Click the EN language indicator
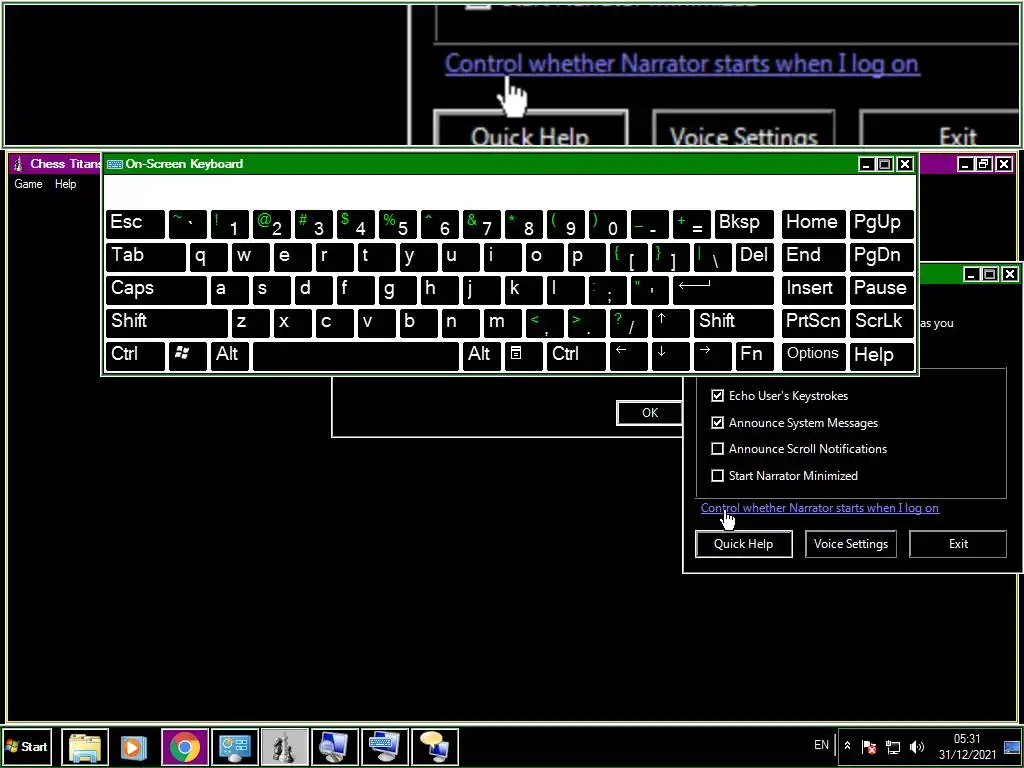 tap(821, 745)
